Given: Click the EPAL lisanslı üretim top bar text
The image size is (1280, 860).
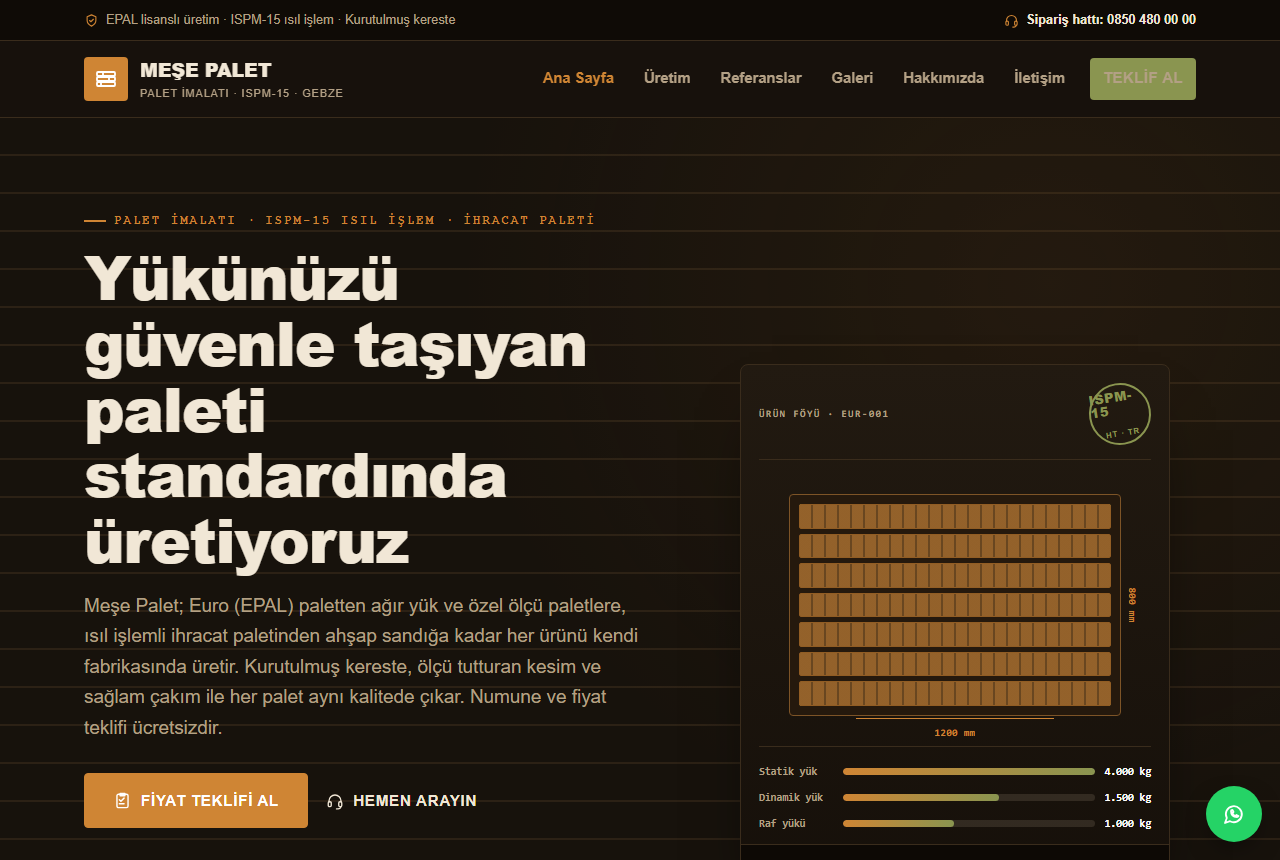Looking at the screenshot, I should coord(281,20).
